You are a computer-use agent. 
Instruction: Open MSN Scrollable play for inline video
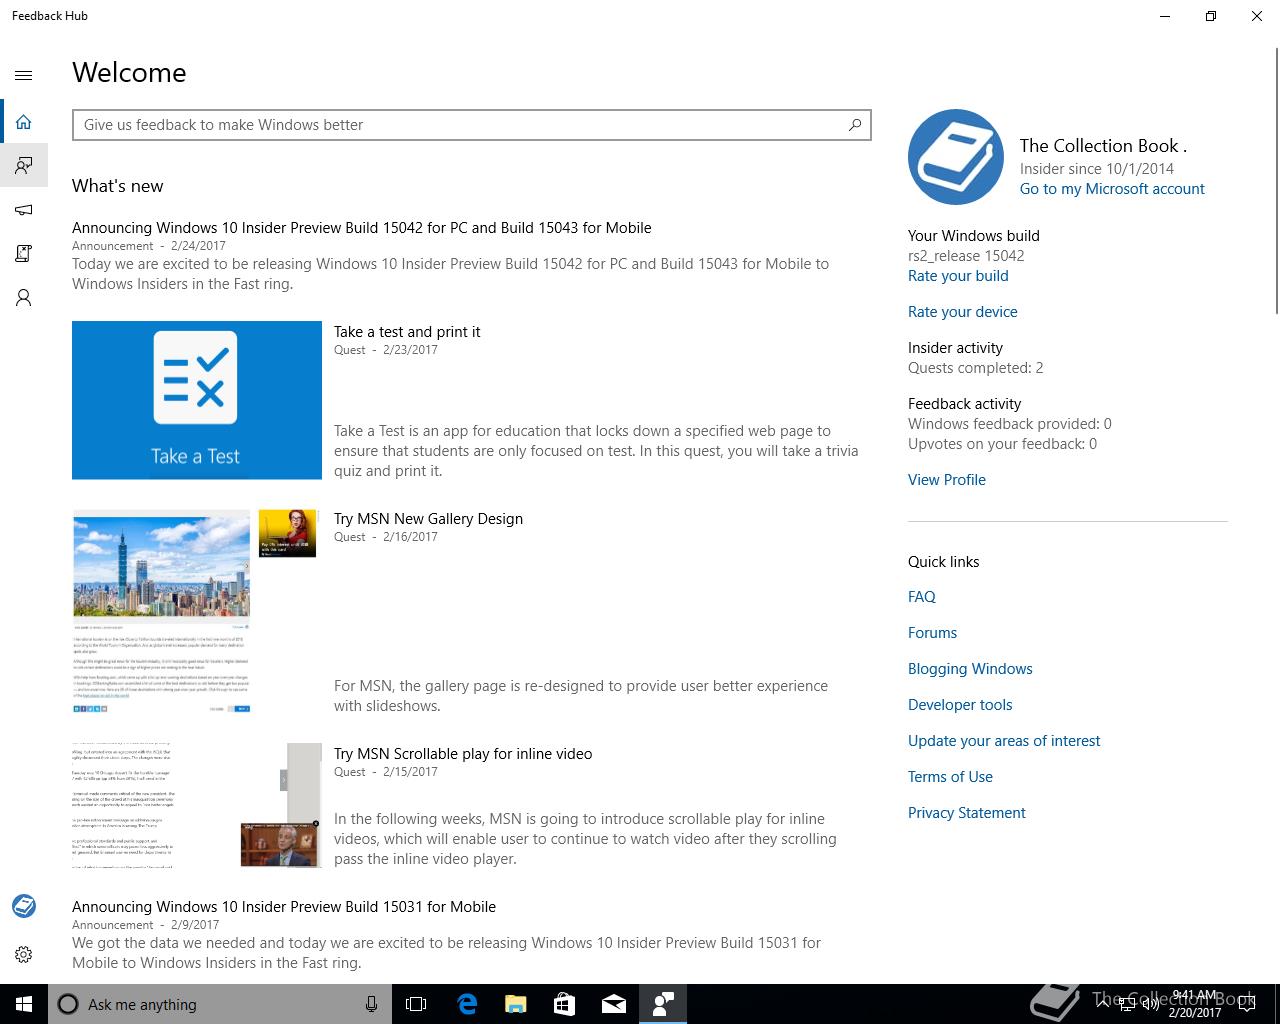click(463, 754)
